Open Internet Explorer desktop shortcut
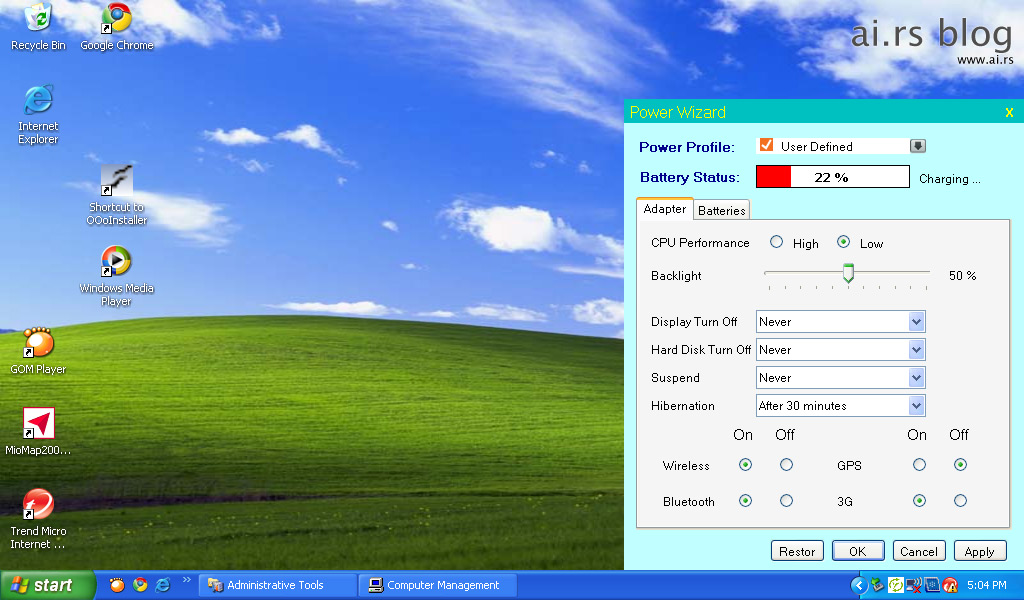The image size is (1024, 600). tap(38, 100)
